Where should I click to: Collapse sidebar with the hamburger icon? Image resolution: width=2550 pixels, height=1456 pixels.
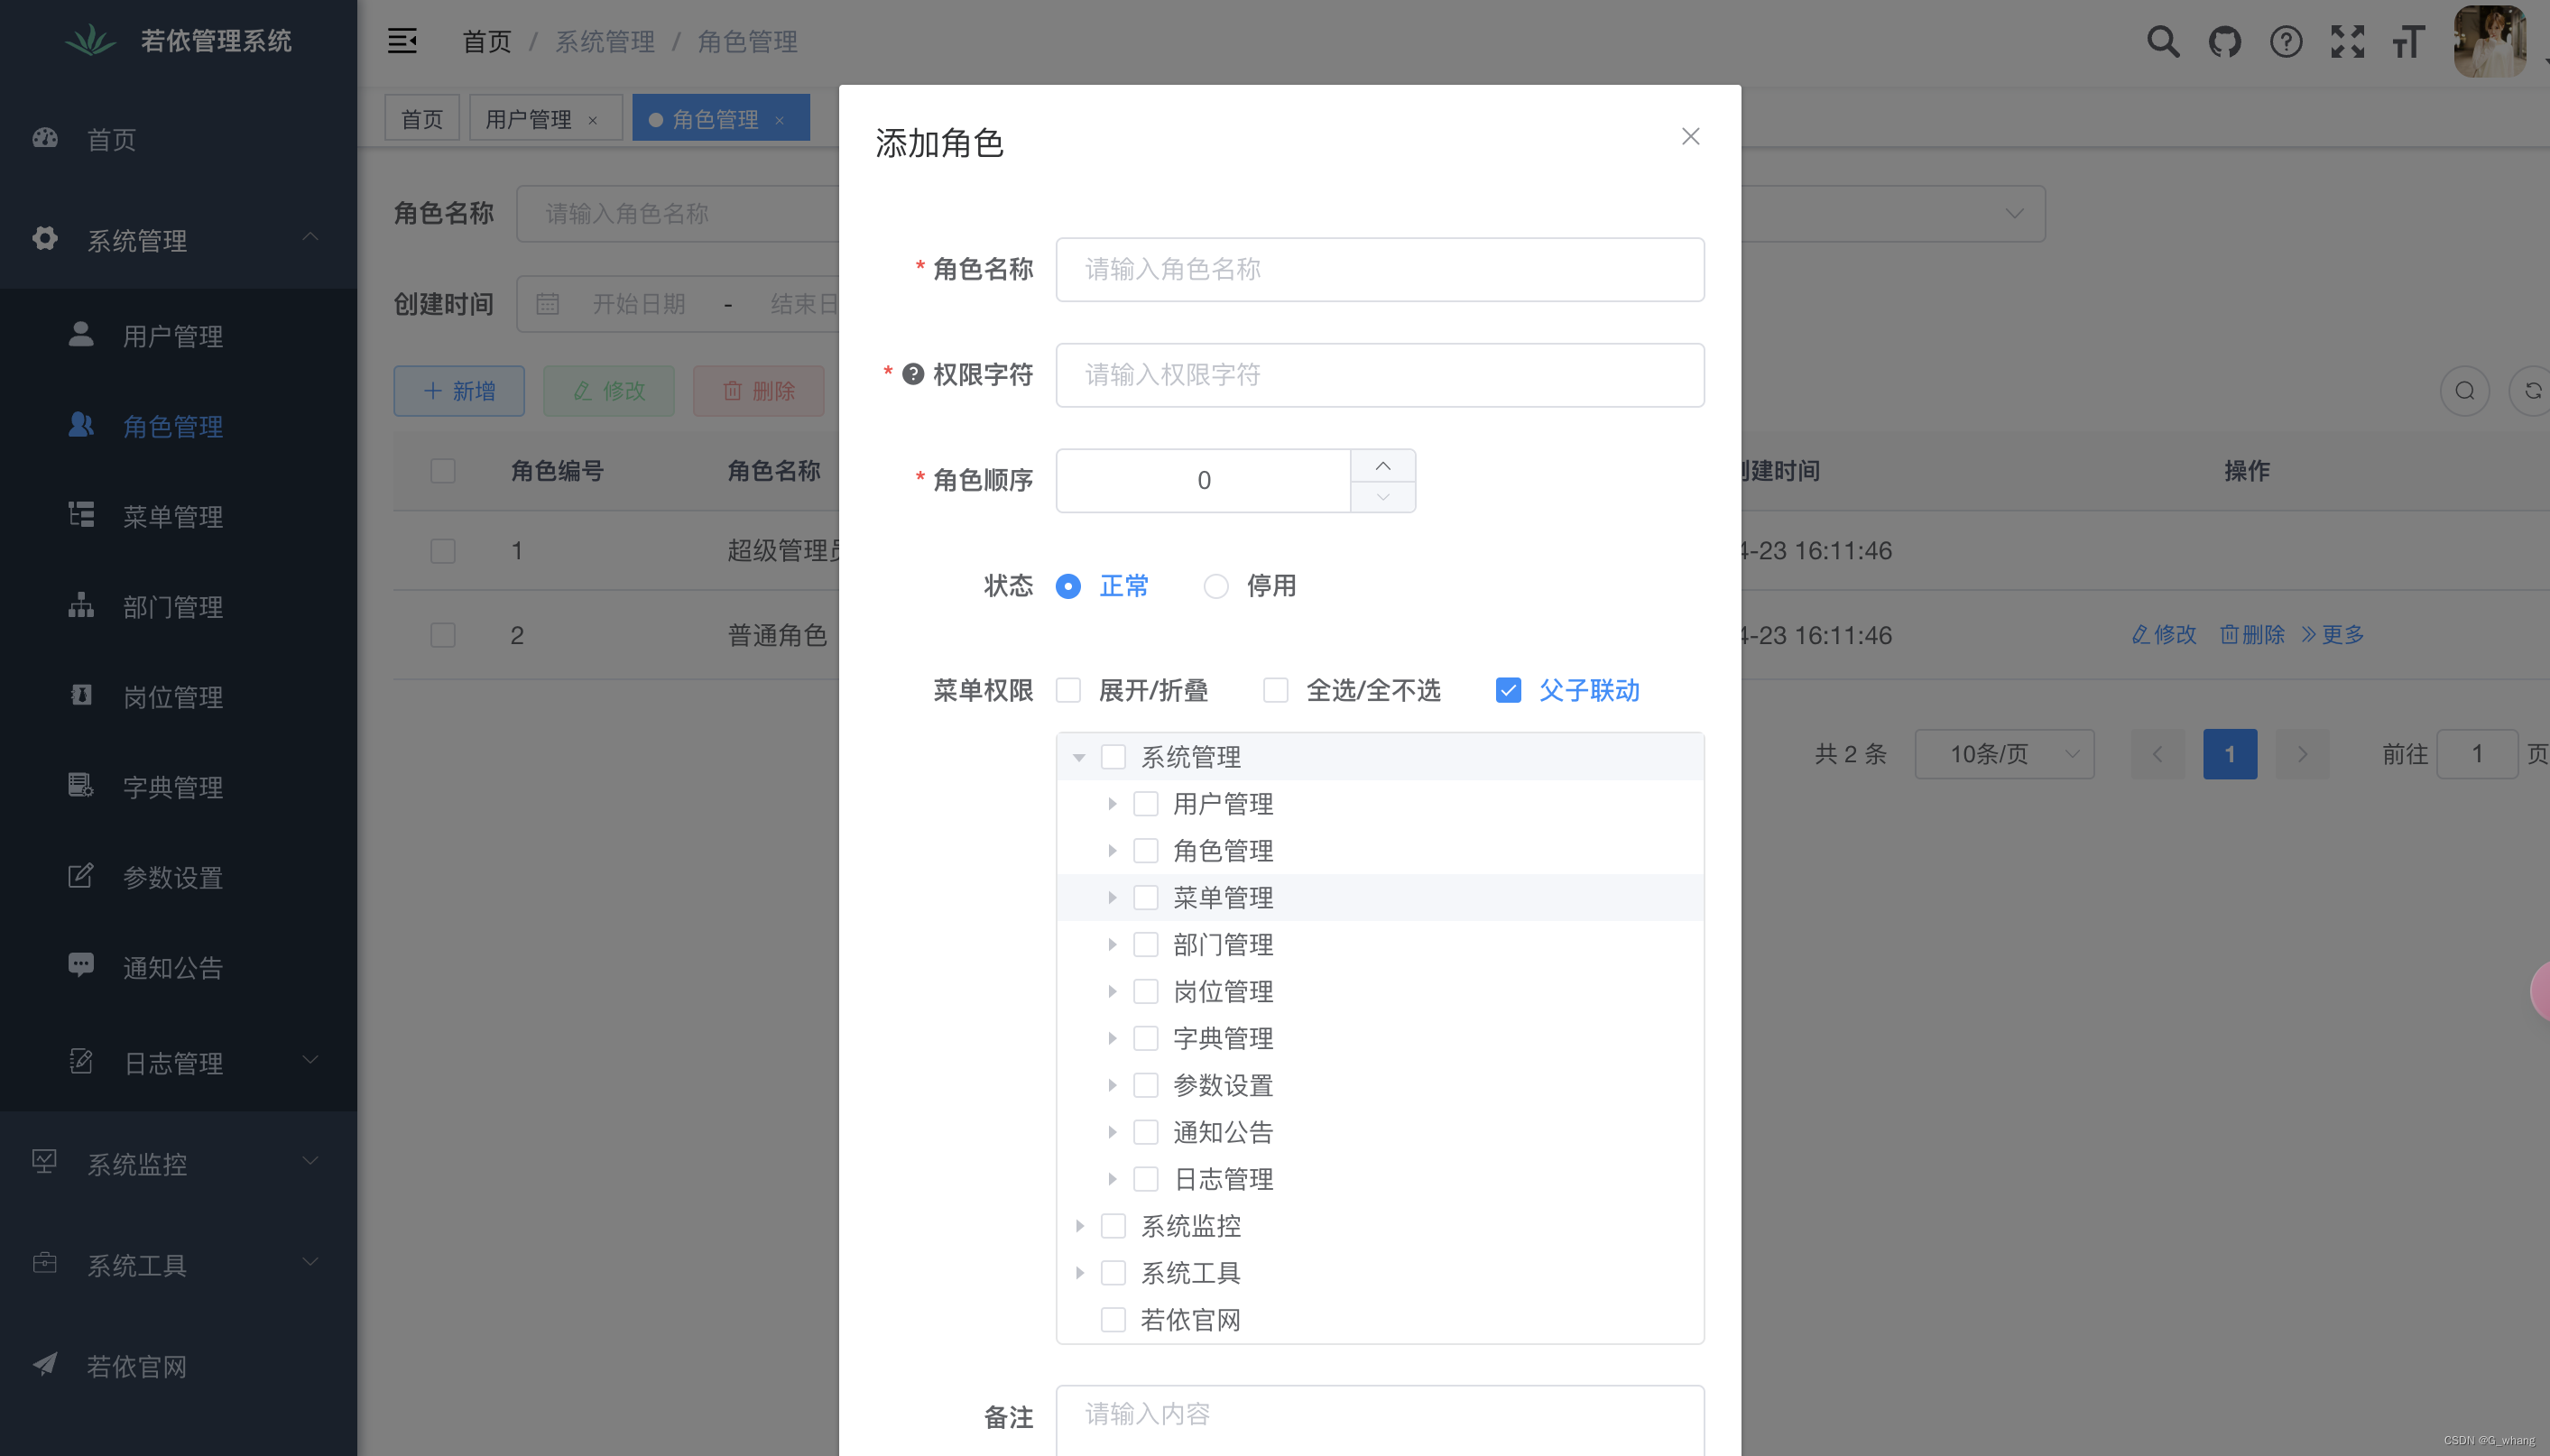[x=402, y=41]
